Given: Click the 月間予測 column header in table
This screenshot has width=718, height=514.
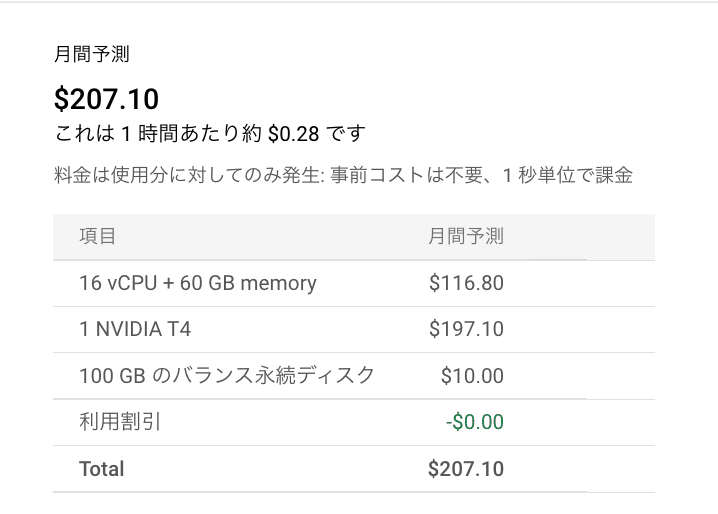Looking at the screenshot, I should coord(466,236).
